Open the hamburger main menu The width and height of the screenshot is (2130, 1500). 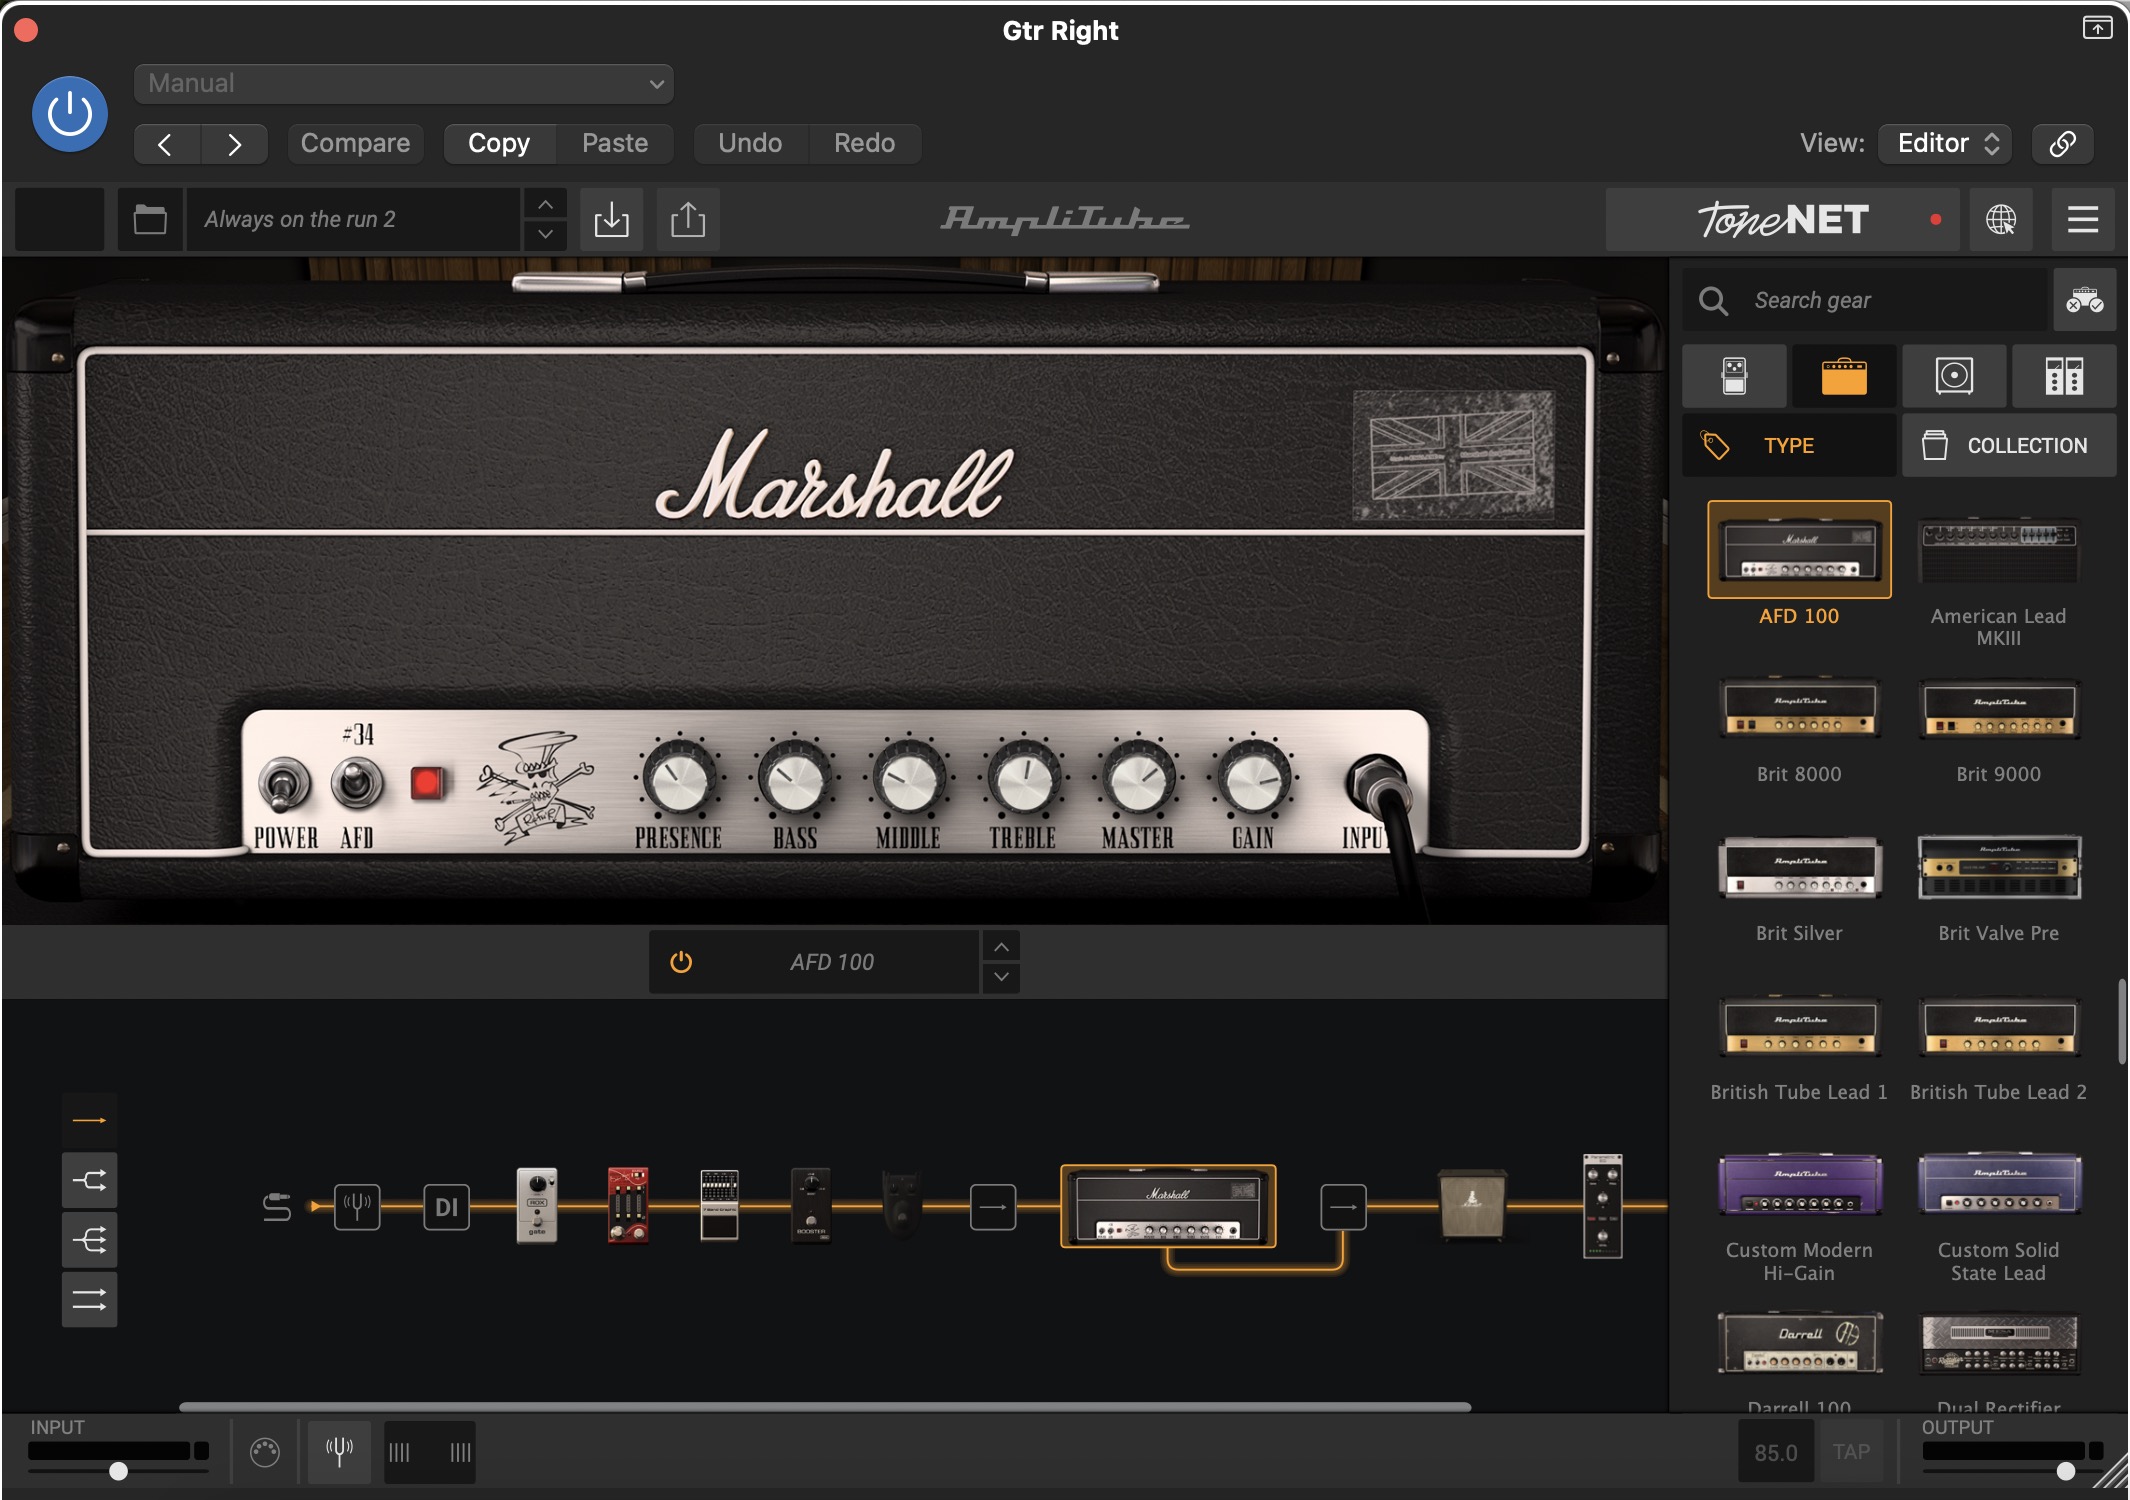coord(2083,219)
